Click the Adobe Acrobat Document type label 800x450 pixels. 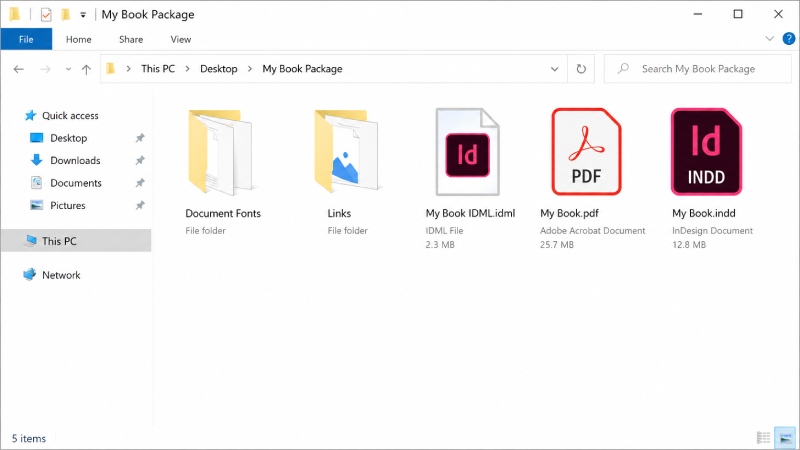tap(592, 231)
